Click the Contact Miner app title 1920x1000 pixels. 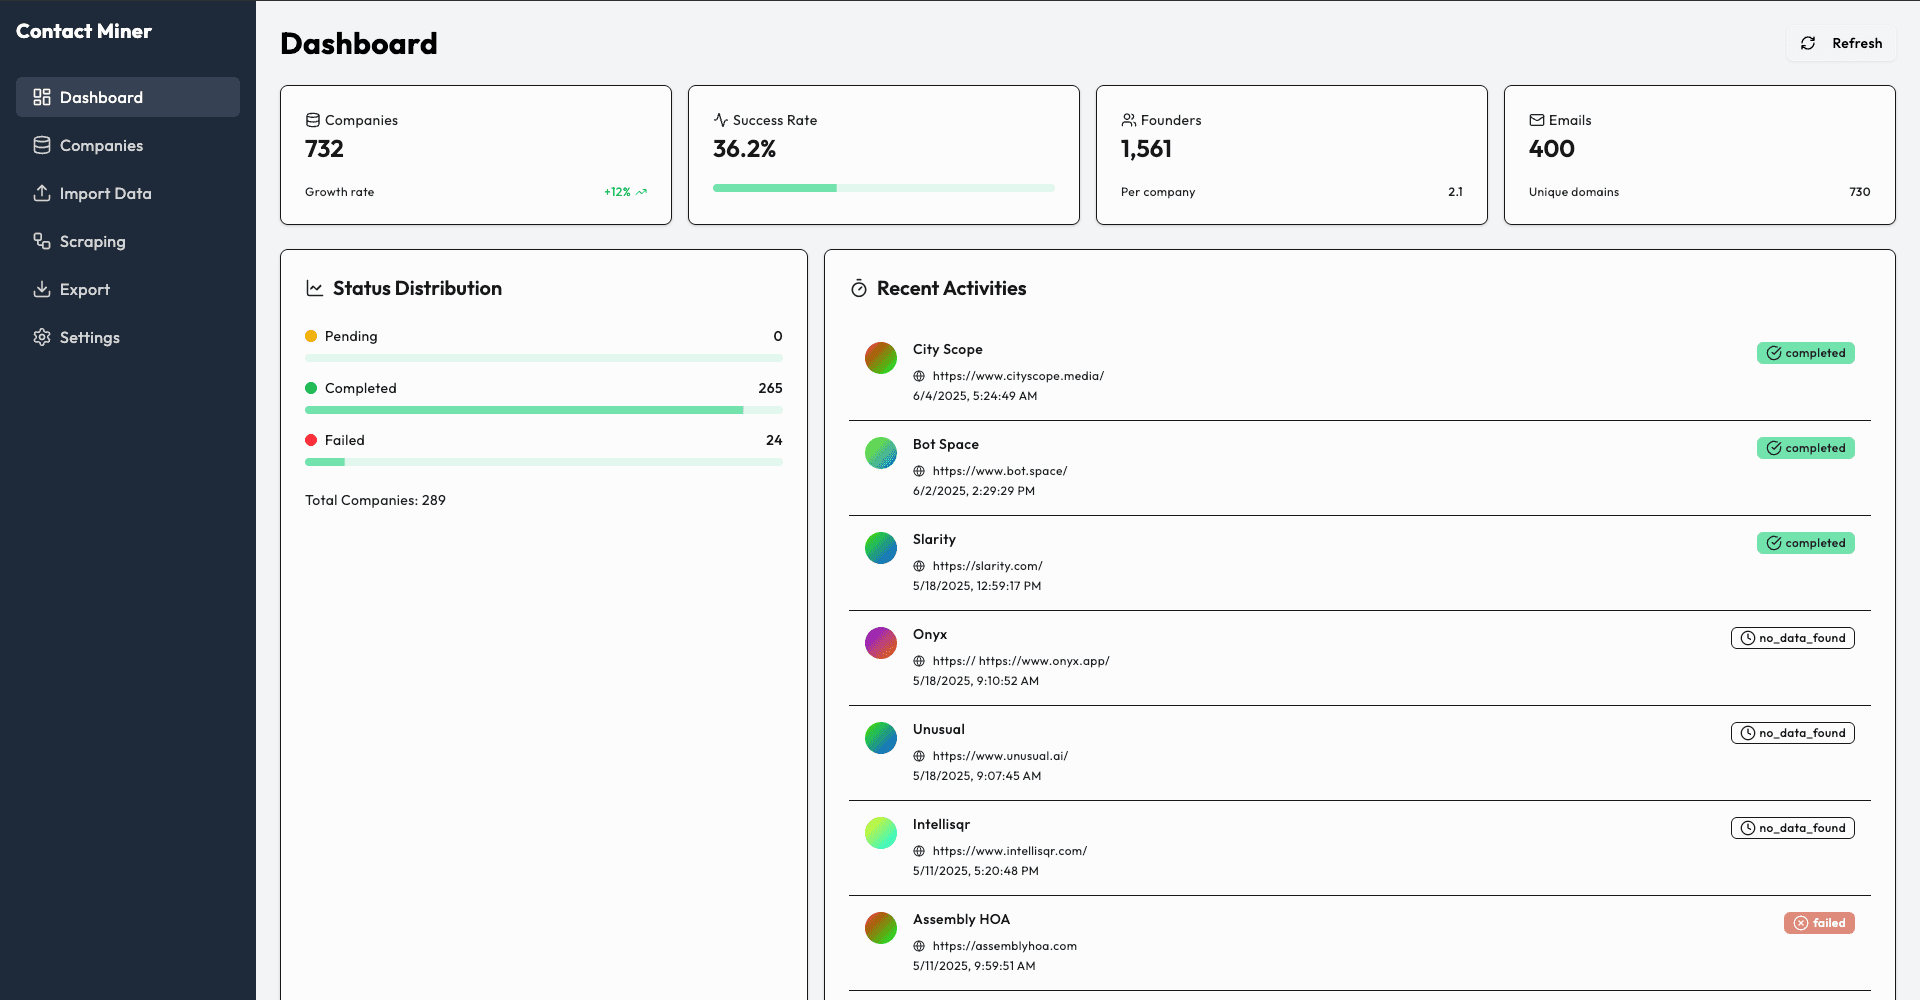click(84, 31)
